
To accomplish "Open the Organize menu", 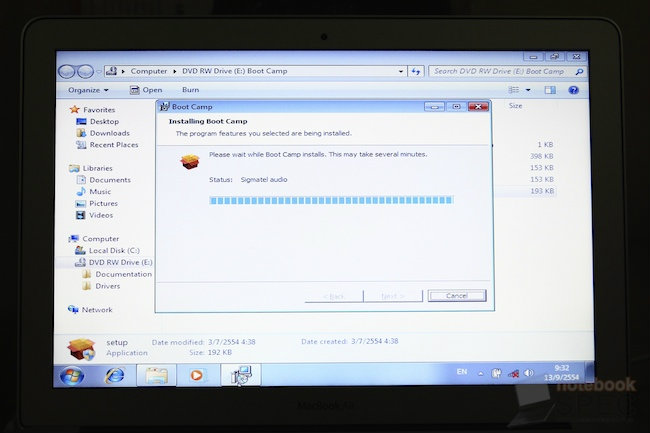I will pyautogui.click(x=88, y=90).
